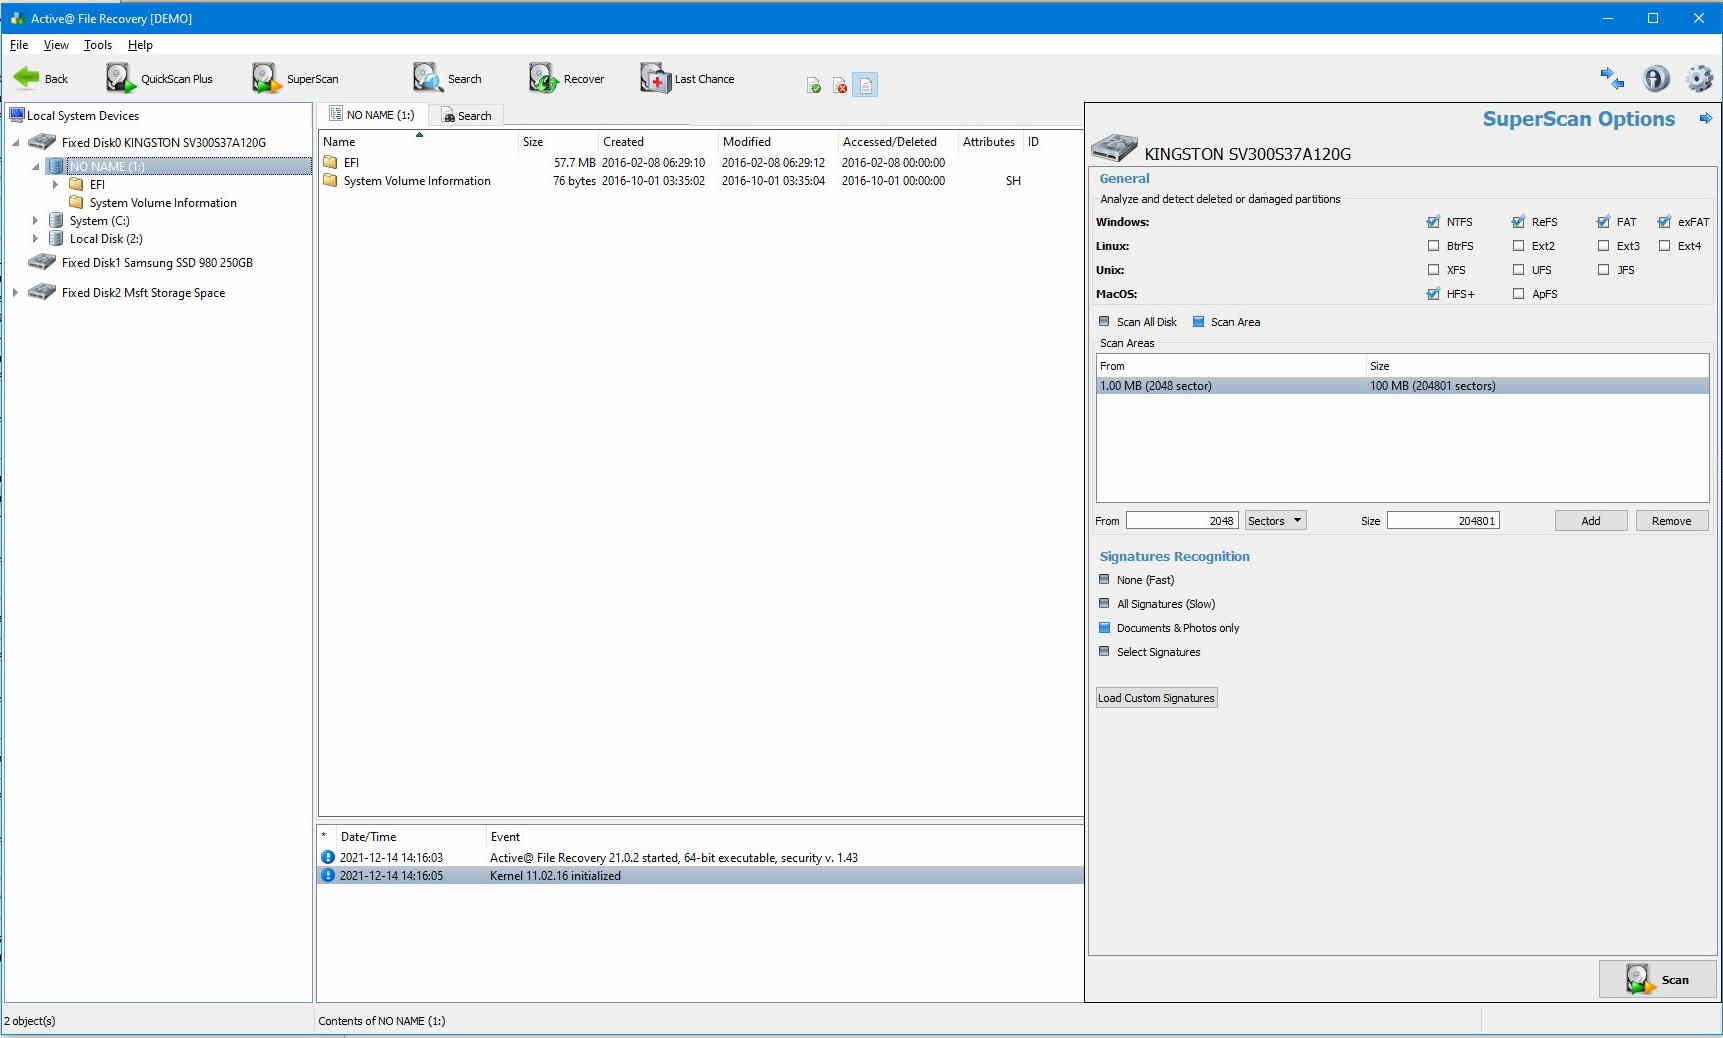Open the settings gear icon

(x=1698, y=79)
